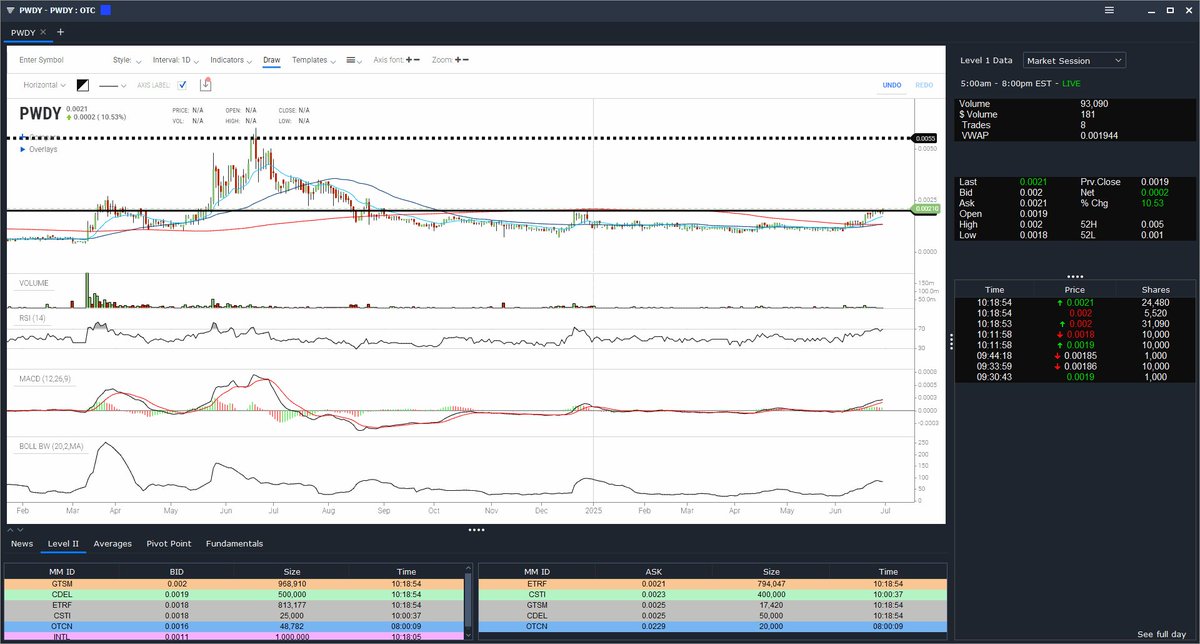Click the MM ID header in bid table
The image size is (1200, 644).
point(62,571)
